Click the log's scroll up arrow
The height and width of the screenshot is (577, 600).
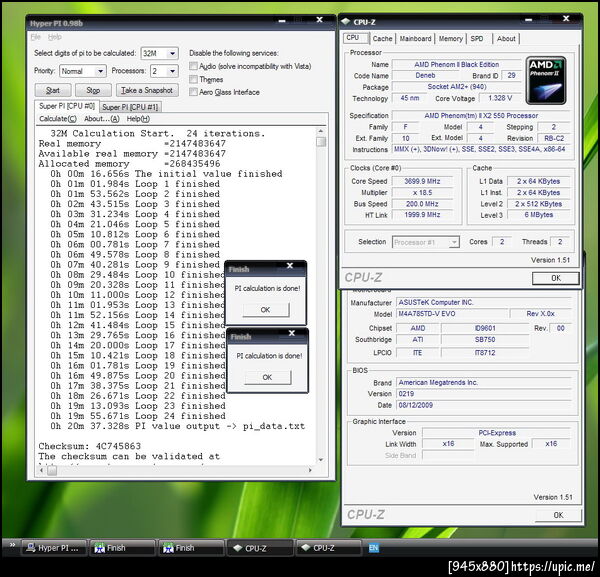321,131
